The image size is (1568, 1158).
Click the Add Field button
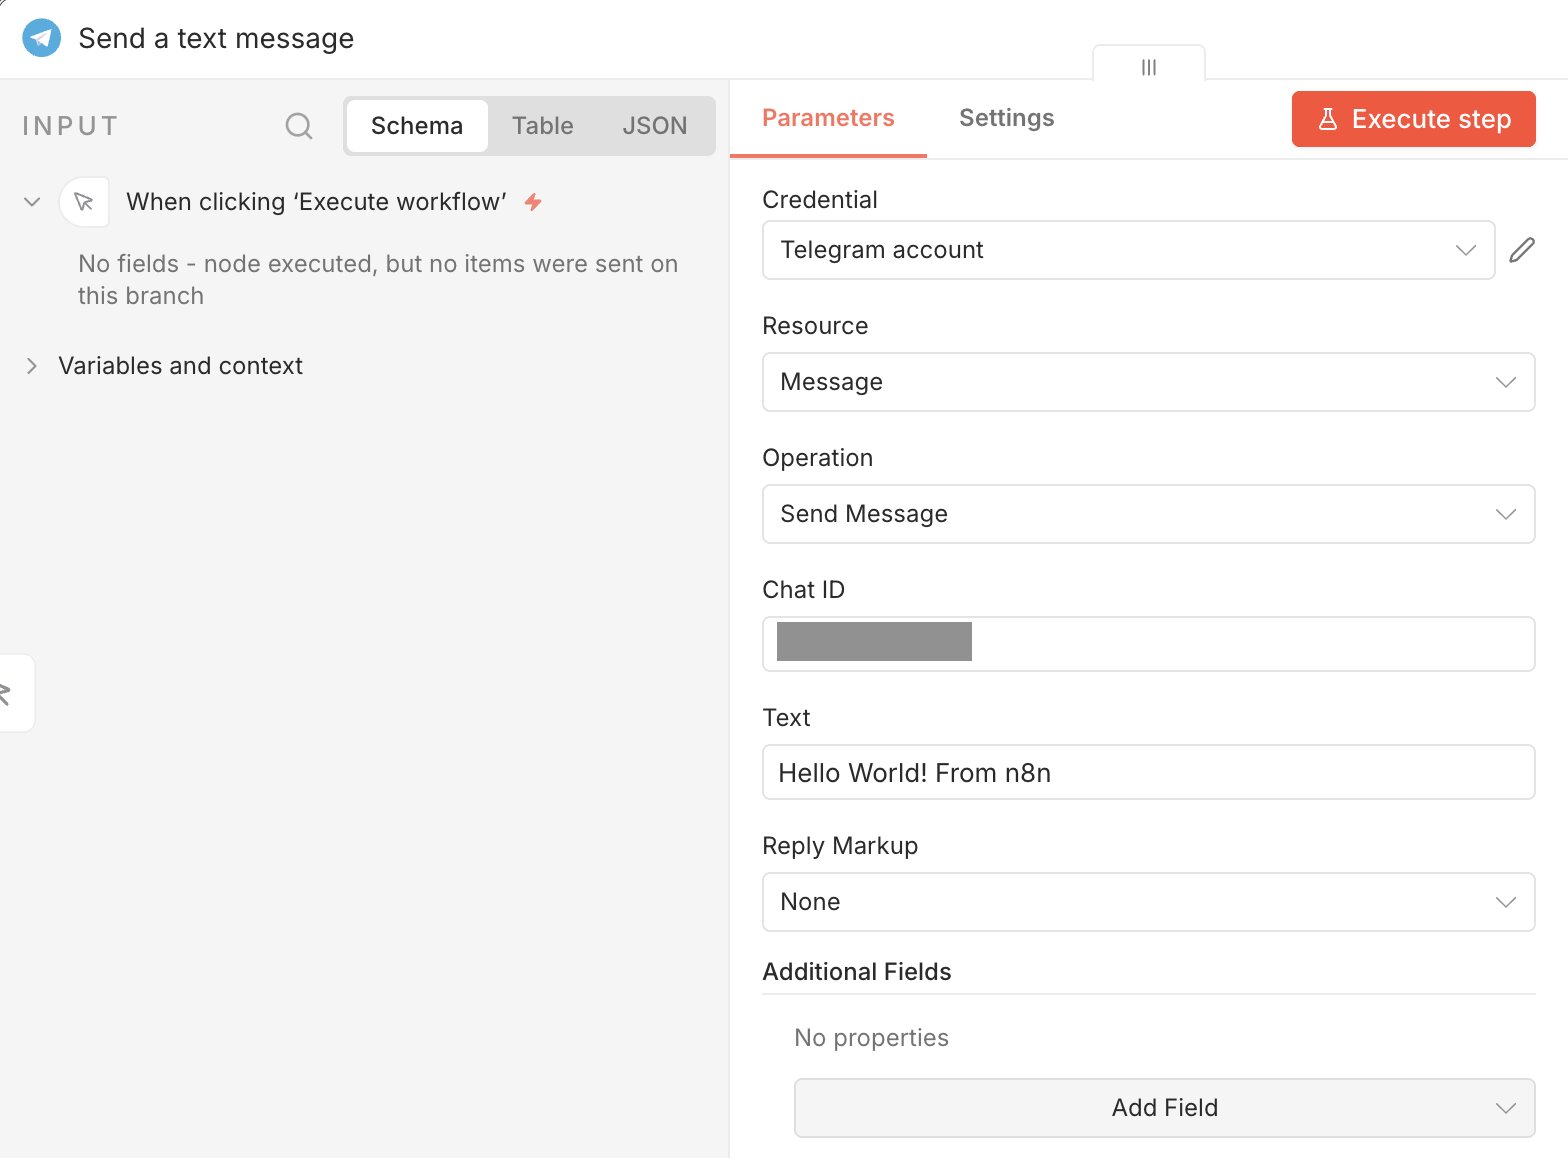click(1163, 1108)
